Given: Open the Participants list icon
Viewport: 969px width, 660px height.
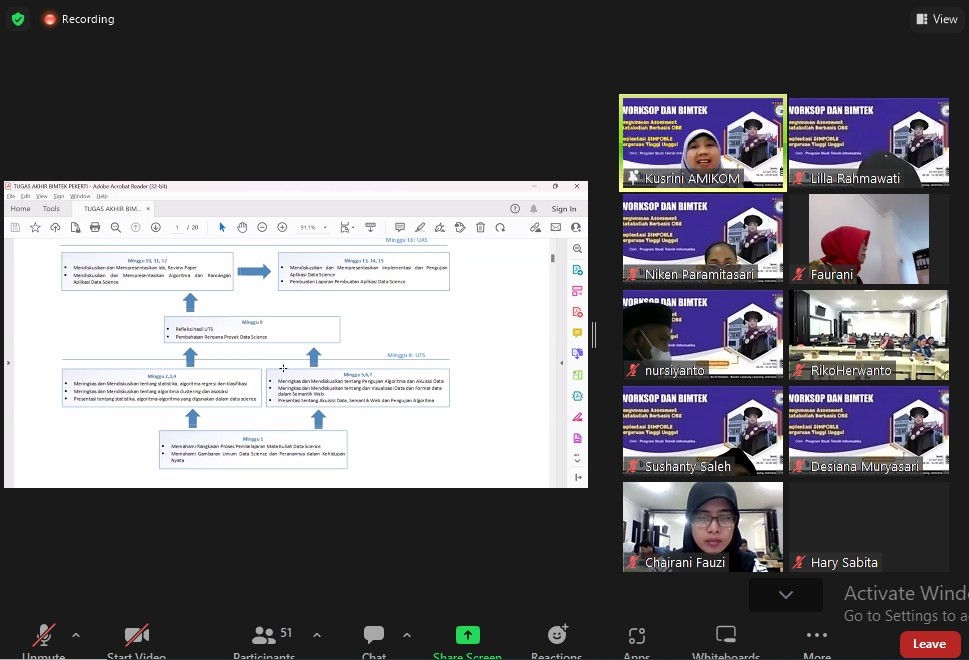Looking at the screenshot, I should pyautogui.click(x=264, y=635).
